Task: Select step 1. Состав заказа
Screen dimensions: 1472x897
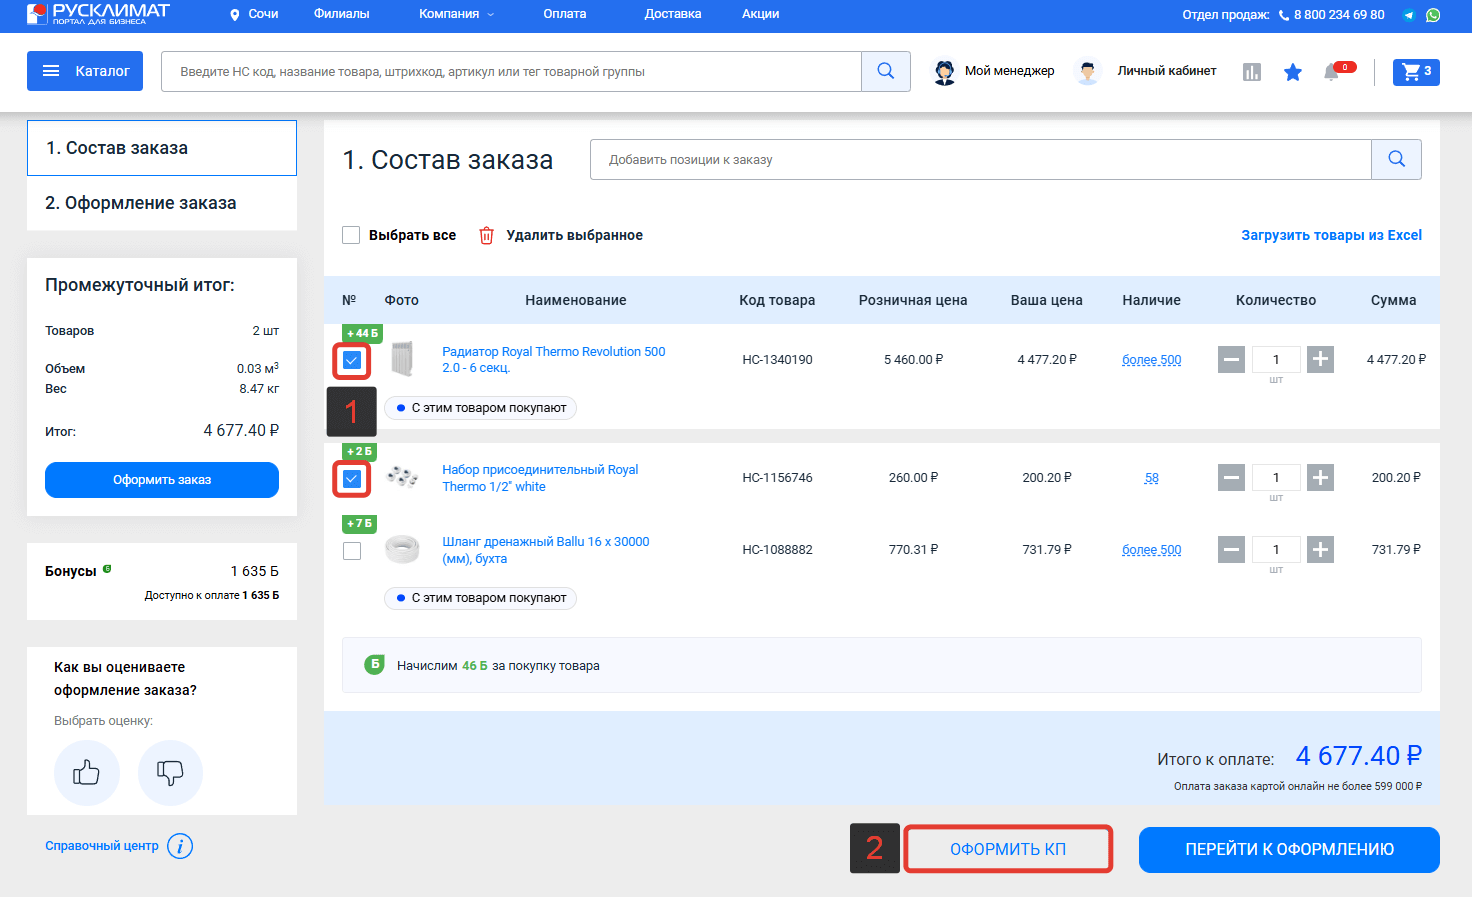Action: click(x=162, y=148)
